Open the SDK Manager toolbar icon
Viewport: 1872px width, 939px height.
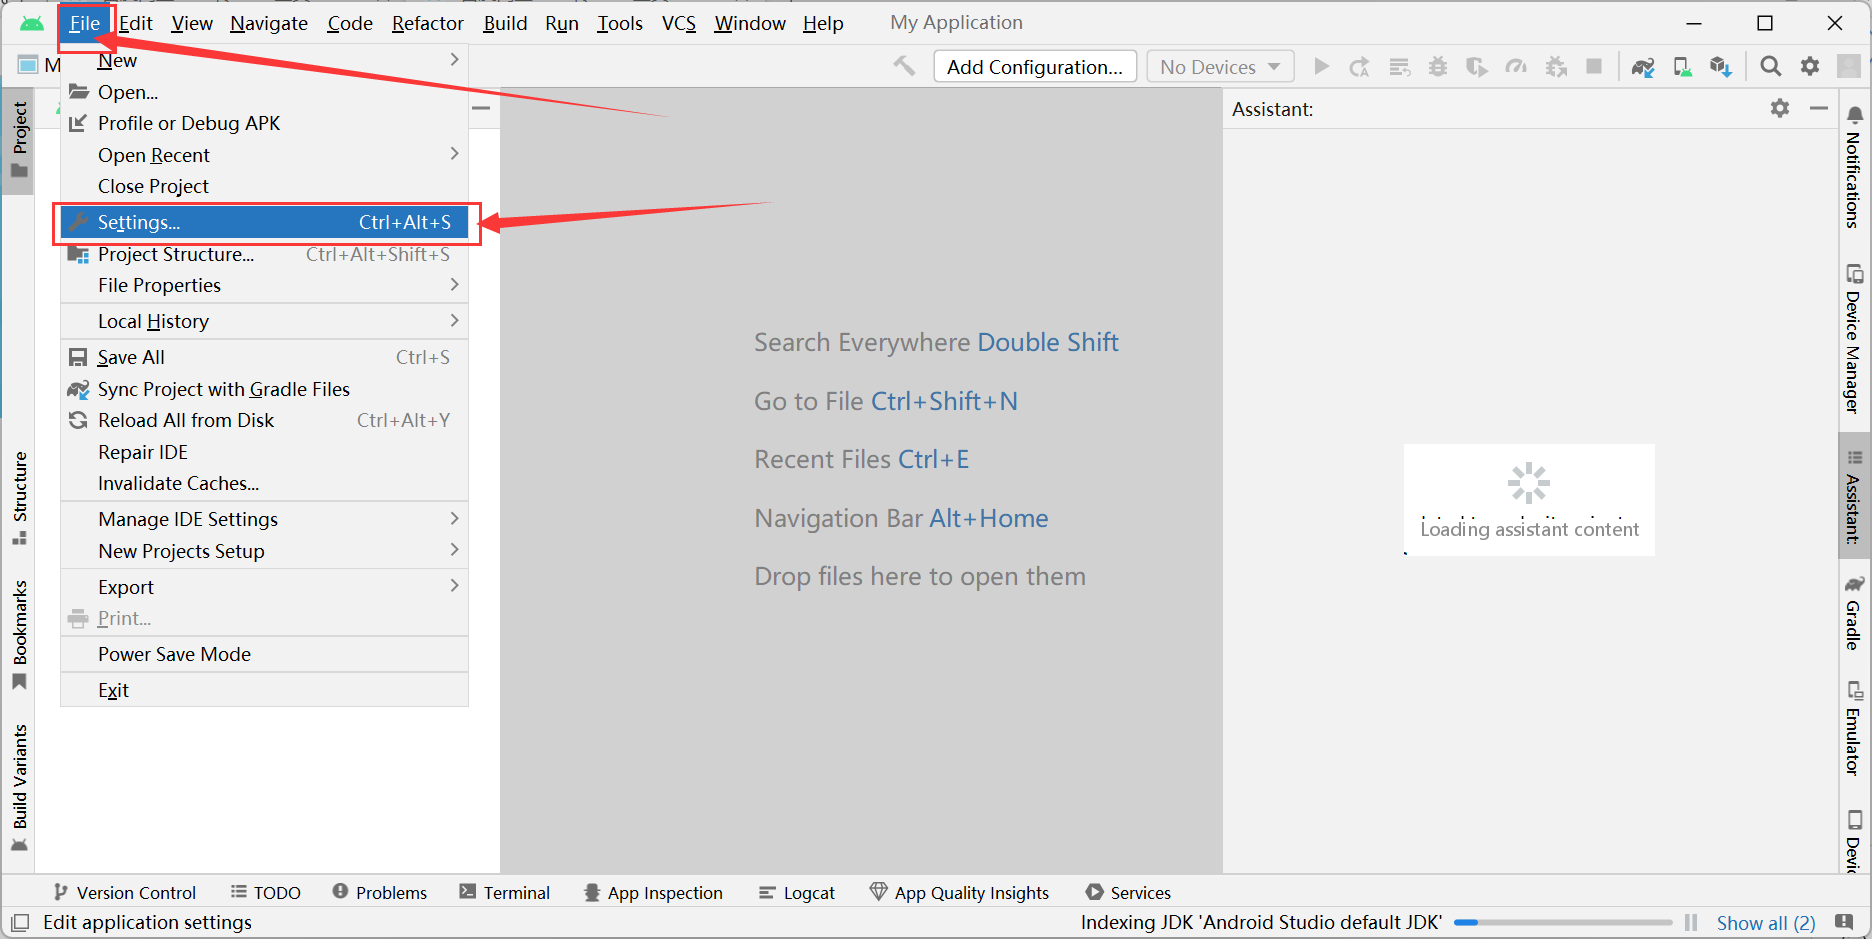tap(1721, 67)
